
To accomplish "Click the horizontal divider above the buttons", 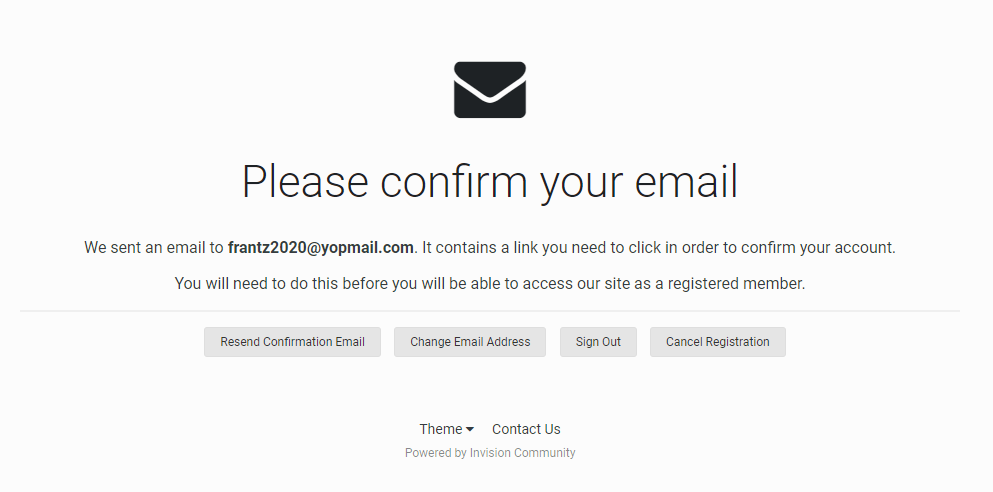I will pos(490,311).
